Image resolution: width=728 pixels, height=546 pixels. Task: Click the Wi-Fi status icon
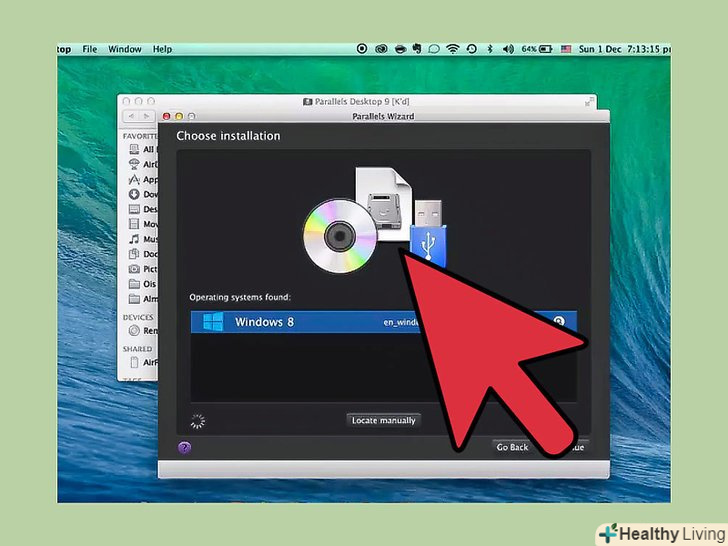(452, 49)
